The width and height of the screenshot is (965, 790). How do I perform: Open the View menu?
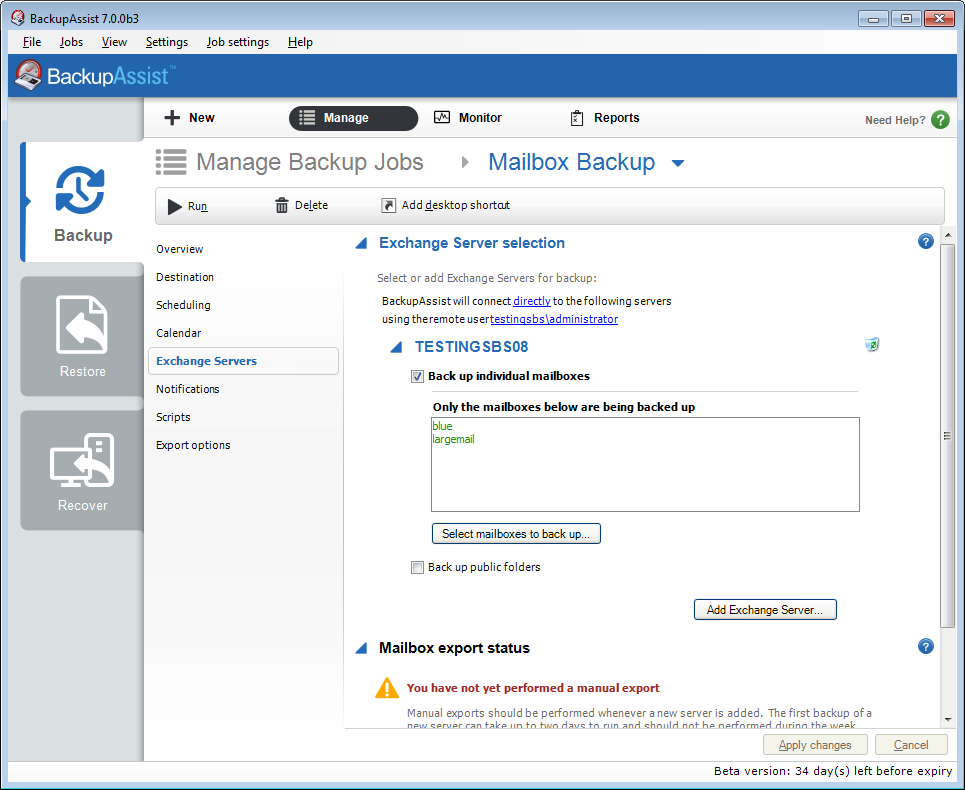[114, 42]
